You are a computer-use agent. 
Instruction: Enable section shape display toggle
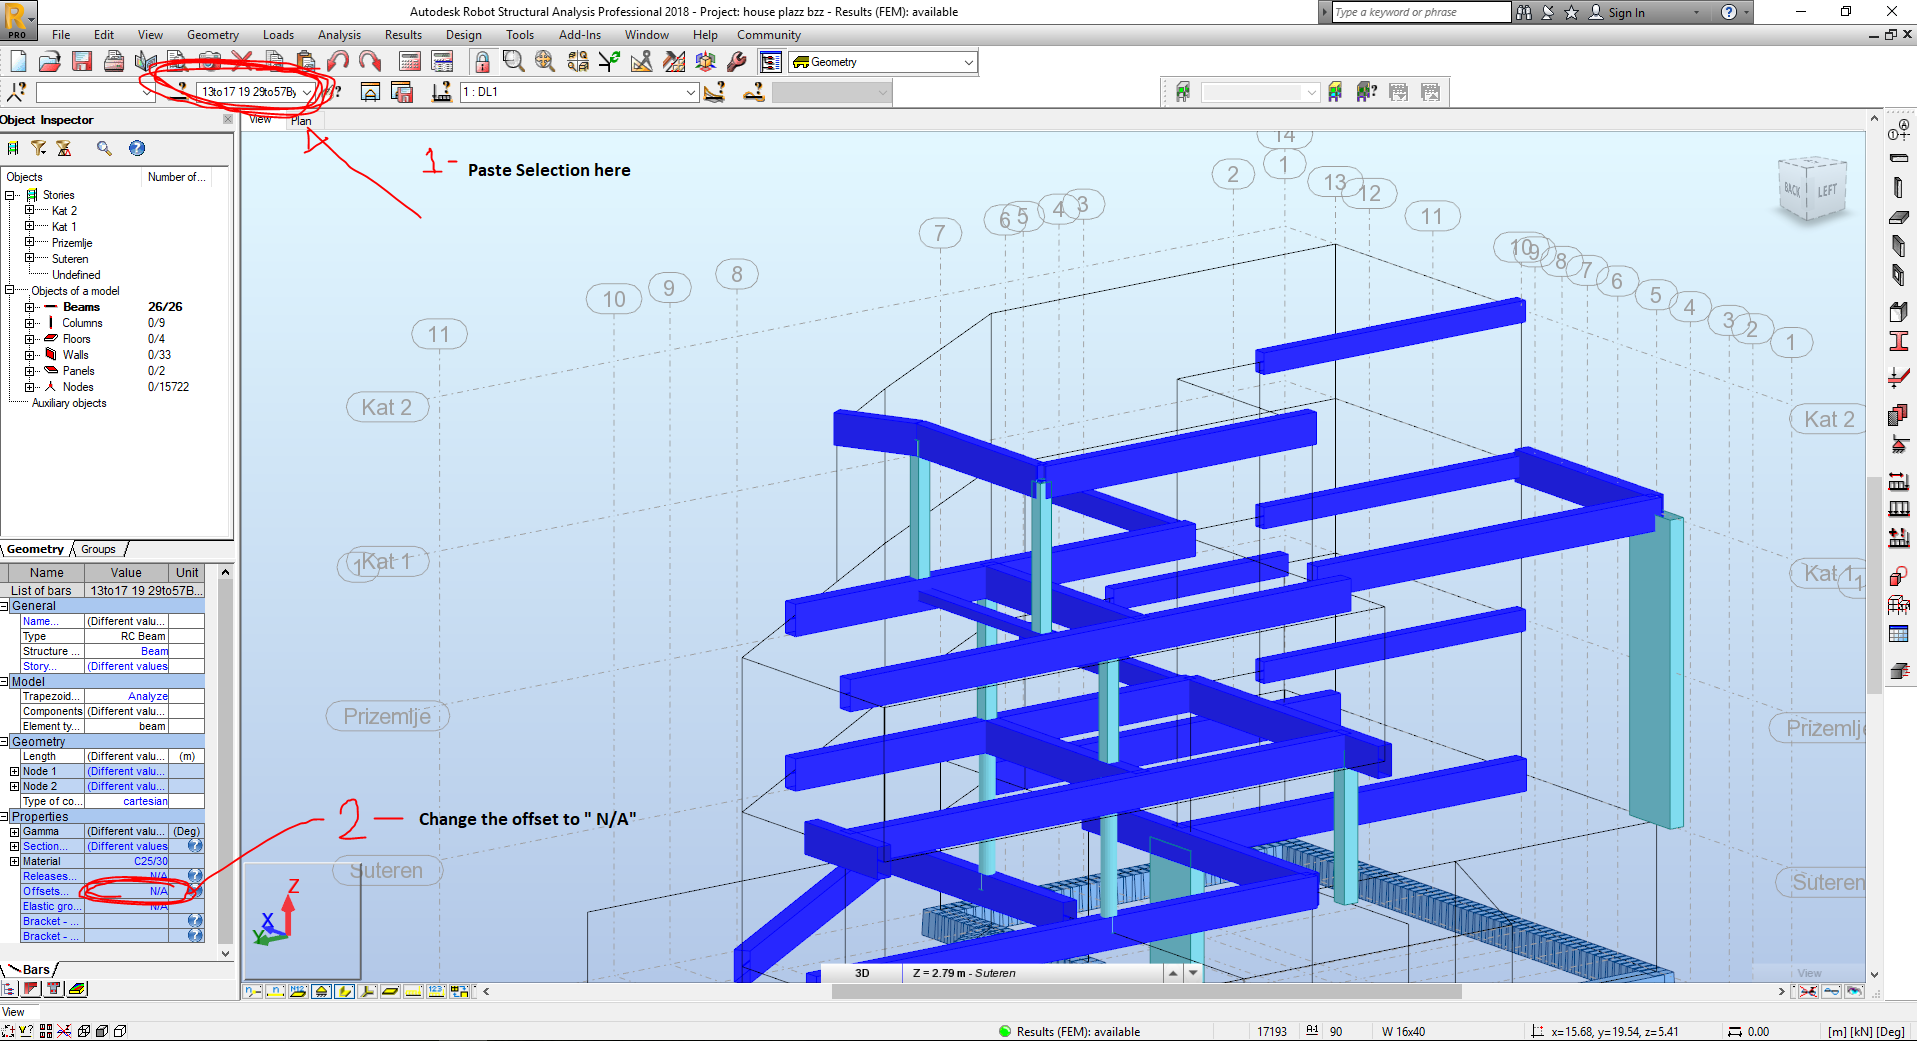[x=344, y=990]
